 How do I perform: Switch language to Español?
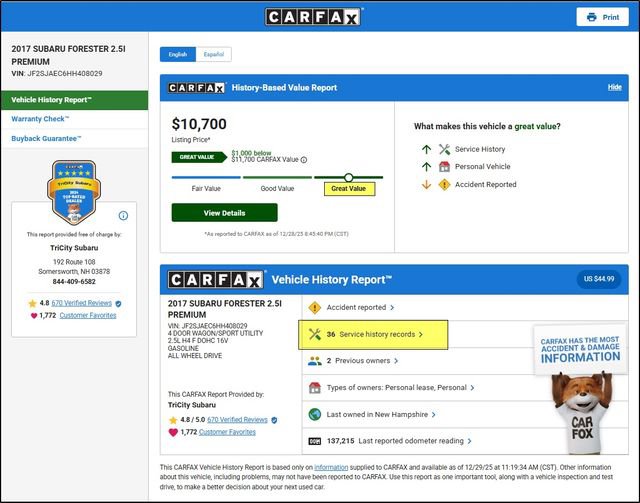[212, 54]
